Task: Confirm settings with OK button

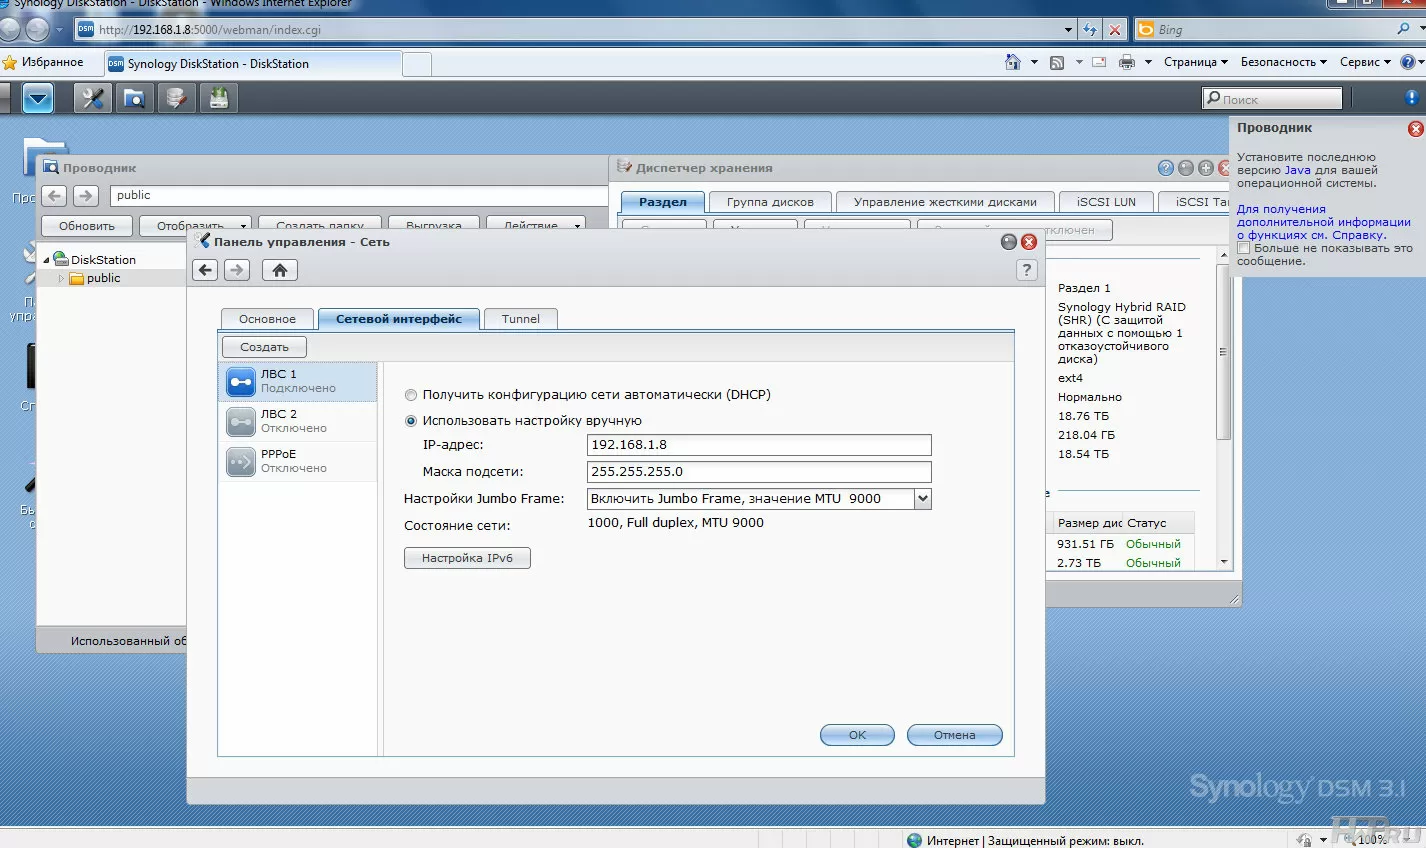Action: pyautogui.click(x=857, y=735)
